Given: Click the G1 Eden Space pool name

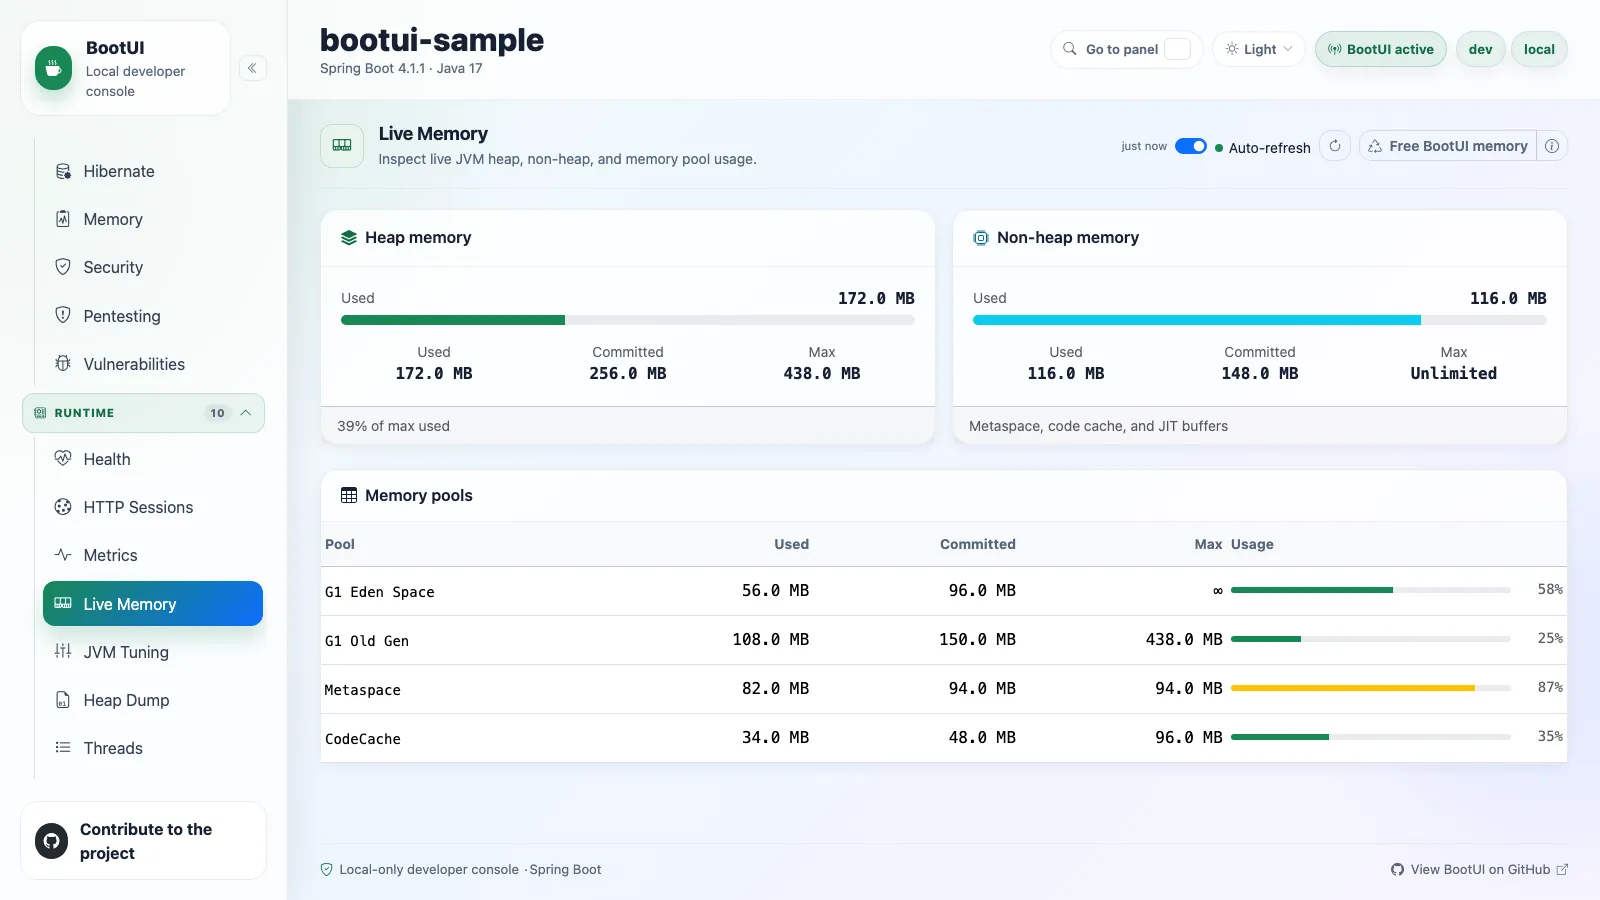Looking at the screenshot, I should tap(380, 592).
